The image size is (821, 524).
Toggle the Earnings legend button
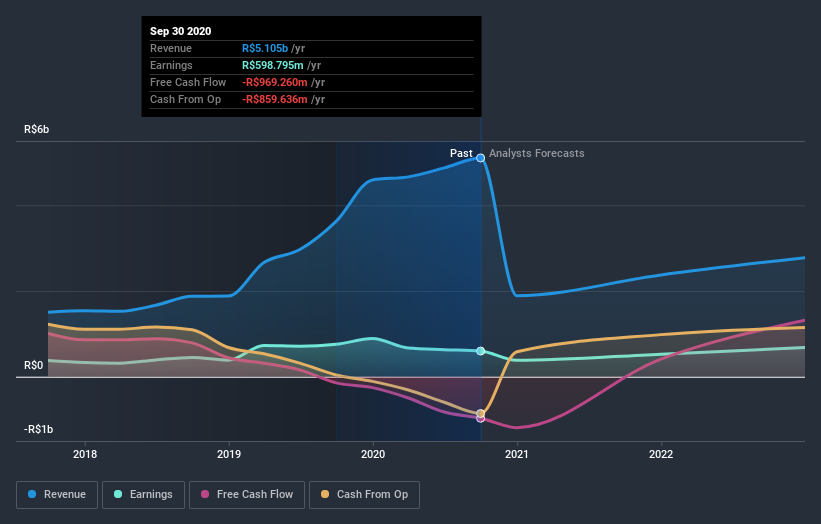click(x=143, y=495)
